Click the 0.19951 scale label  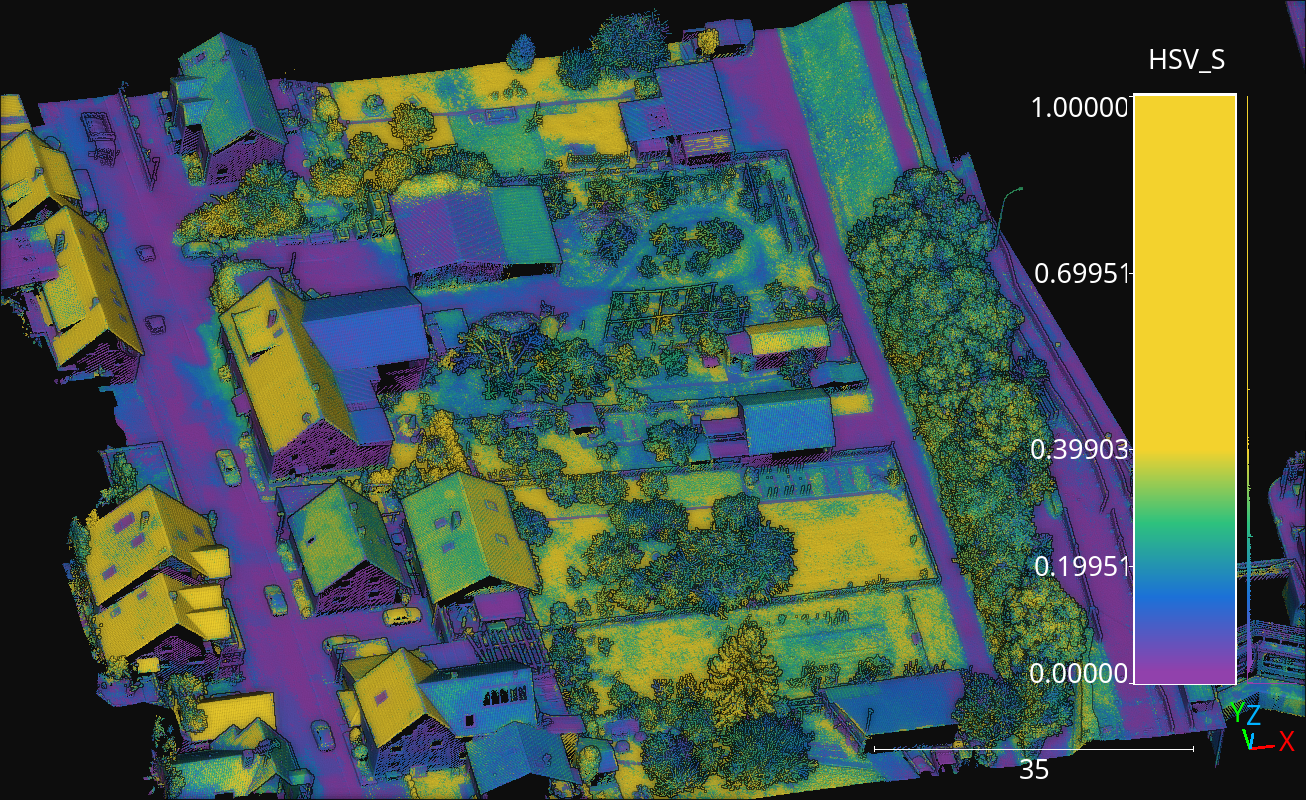1081,567
